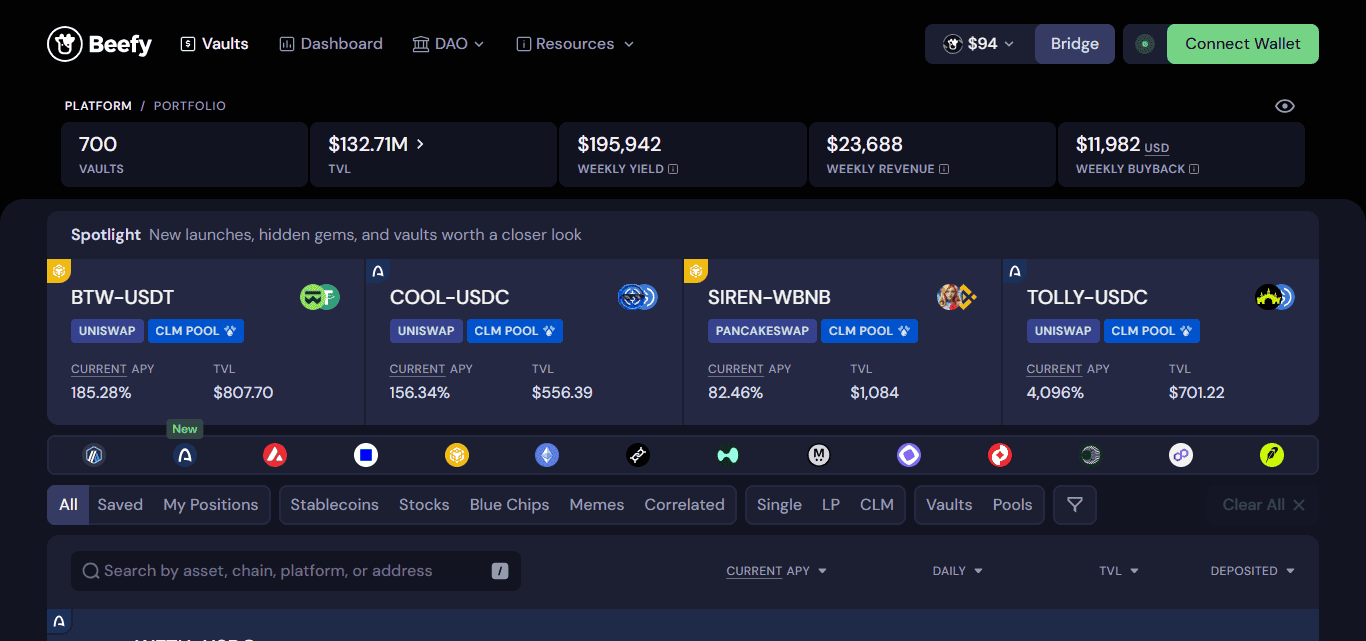Filter vaults by Base chain icon

[366, 455]
